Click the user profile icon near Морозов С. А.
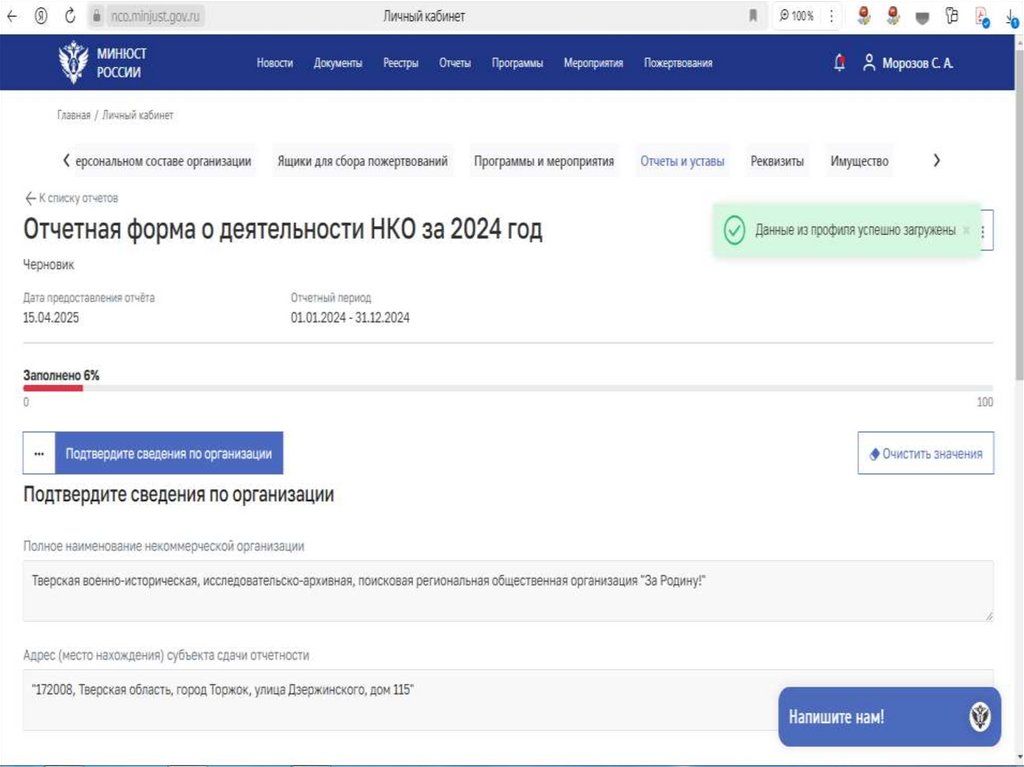Screen dimensions: 1024x767 869,63
